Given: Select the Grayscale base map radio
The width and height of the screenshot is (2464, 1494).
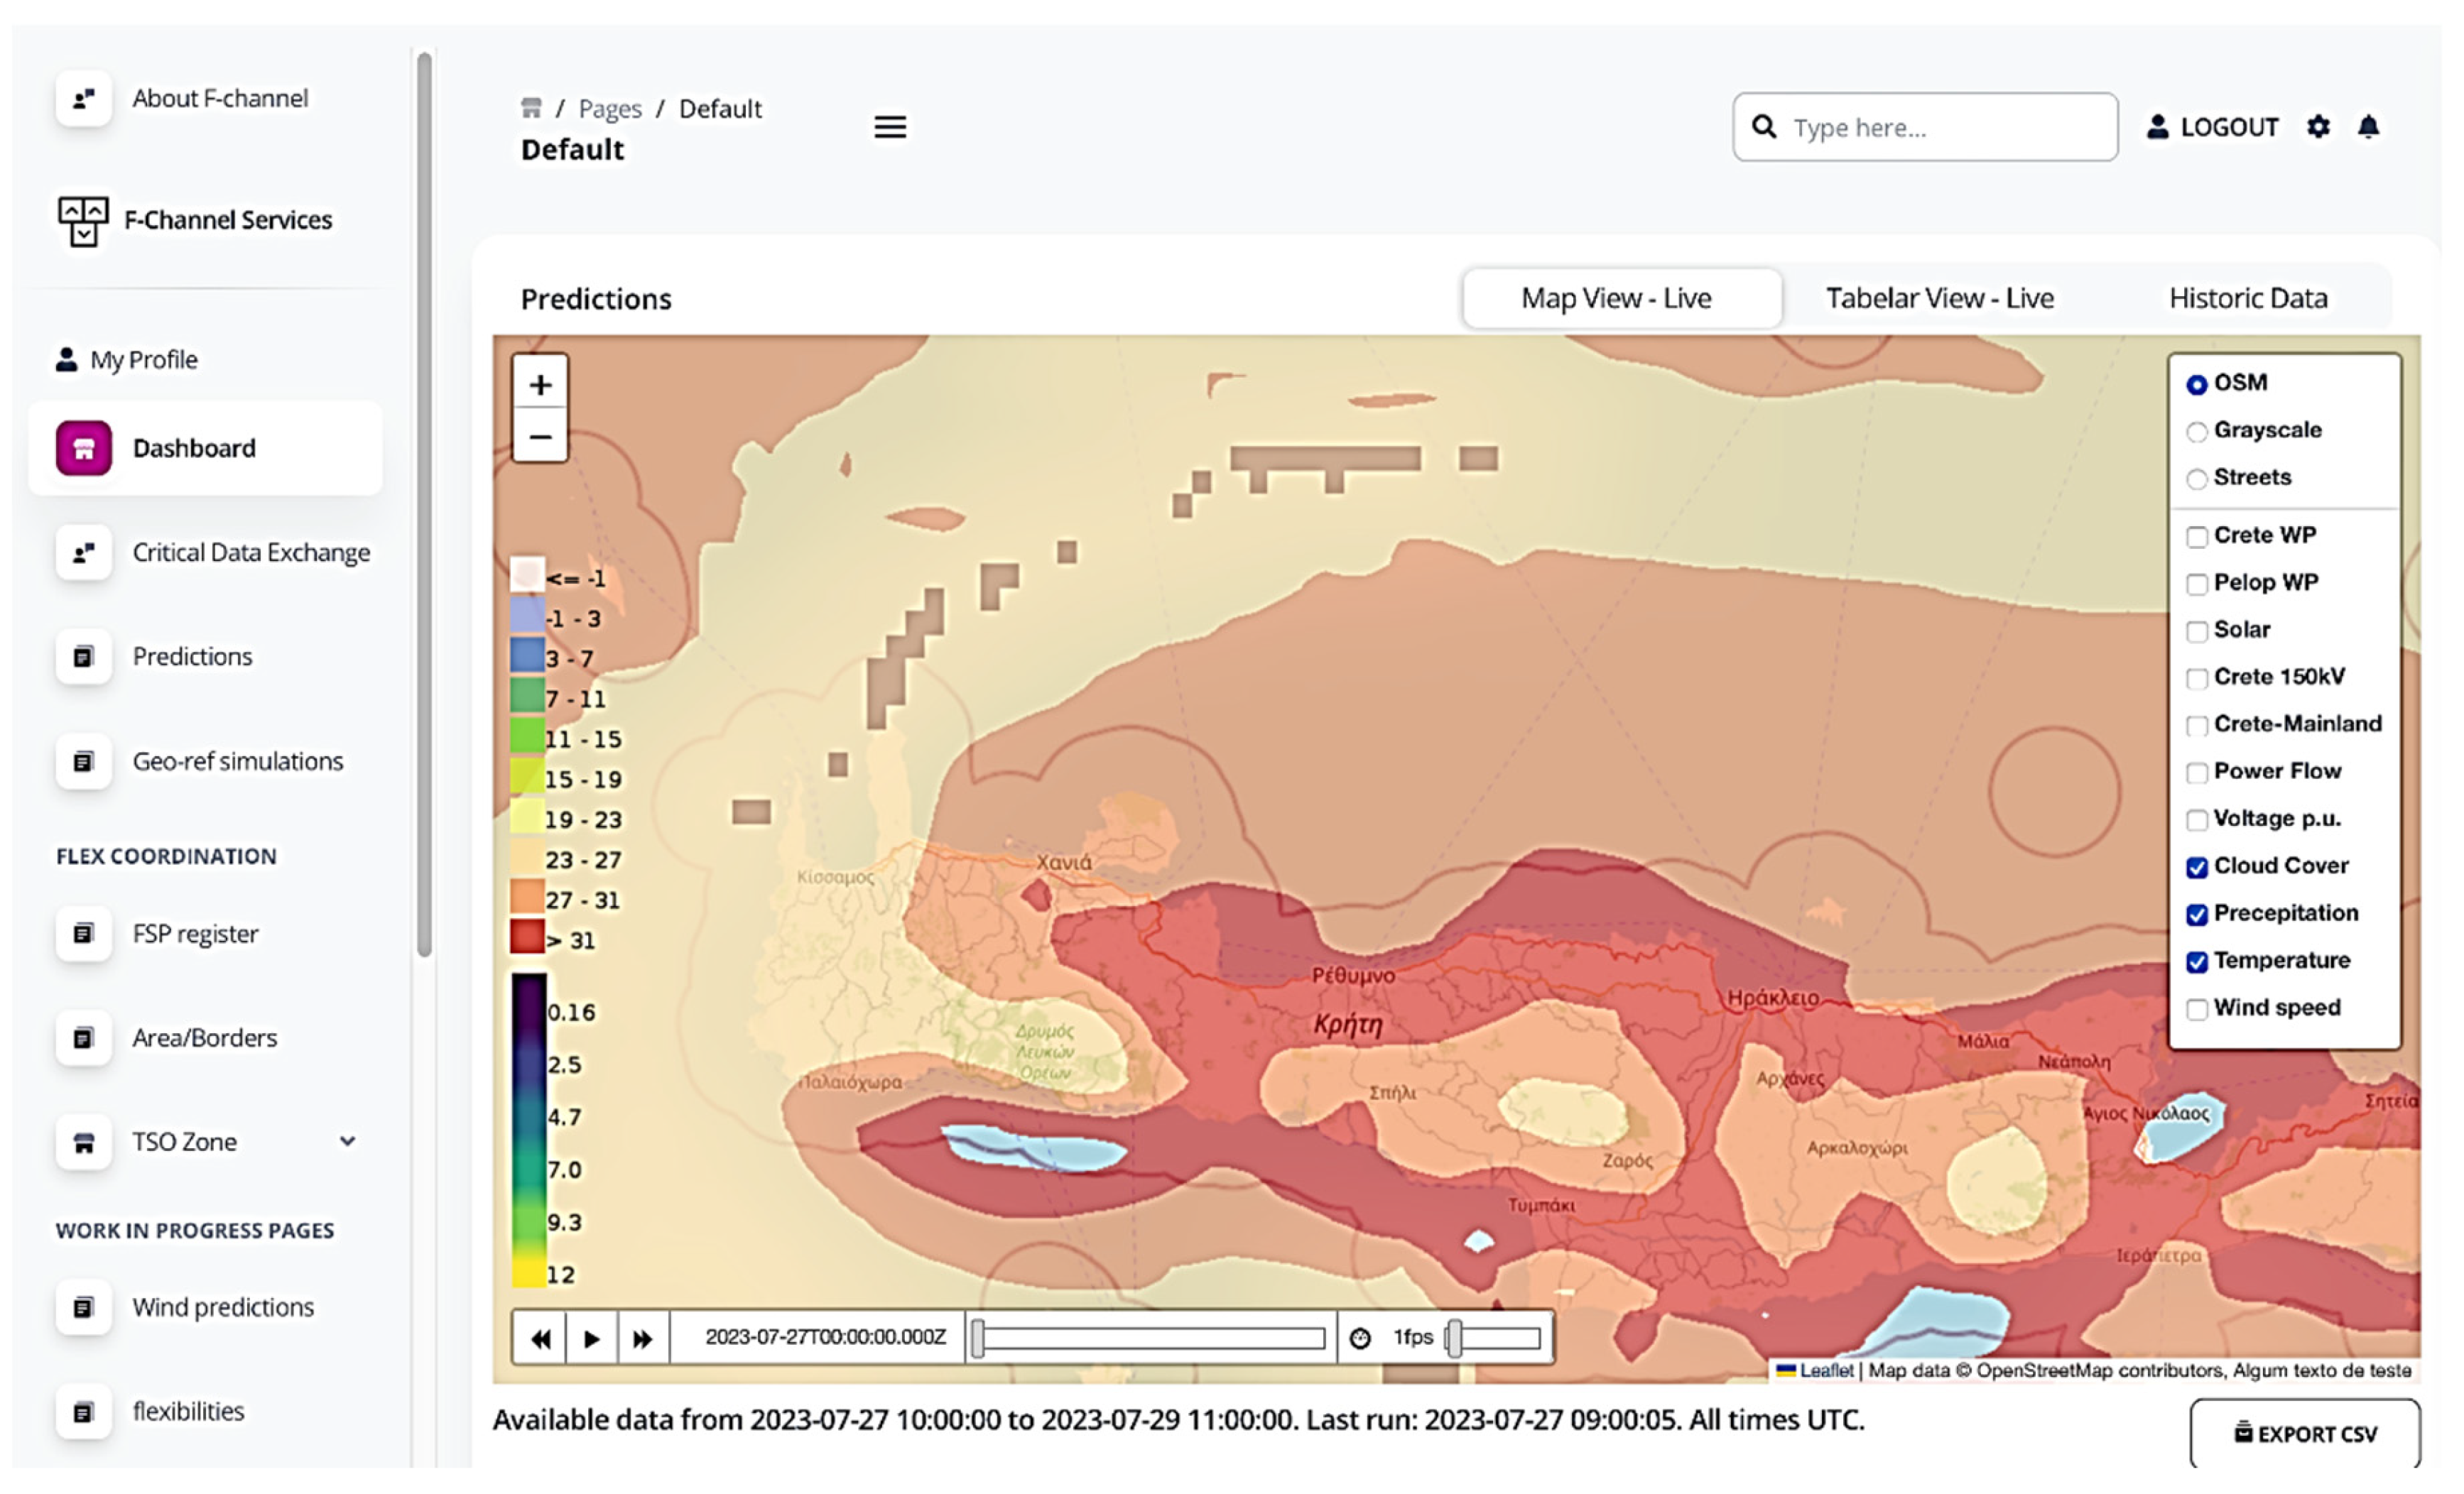Looking at the screenshot, I should (2197, 432).
